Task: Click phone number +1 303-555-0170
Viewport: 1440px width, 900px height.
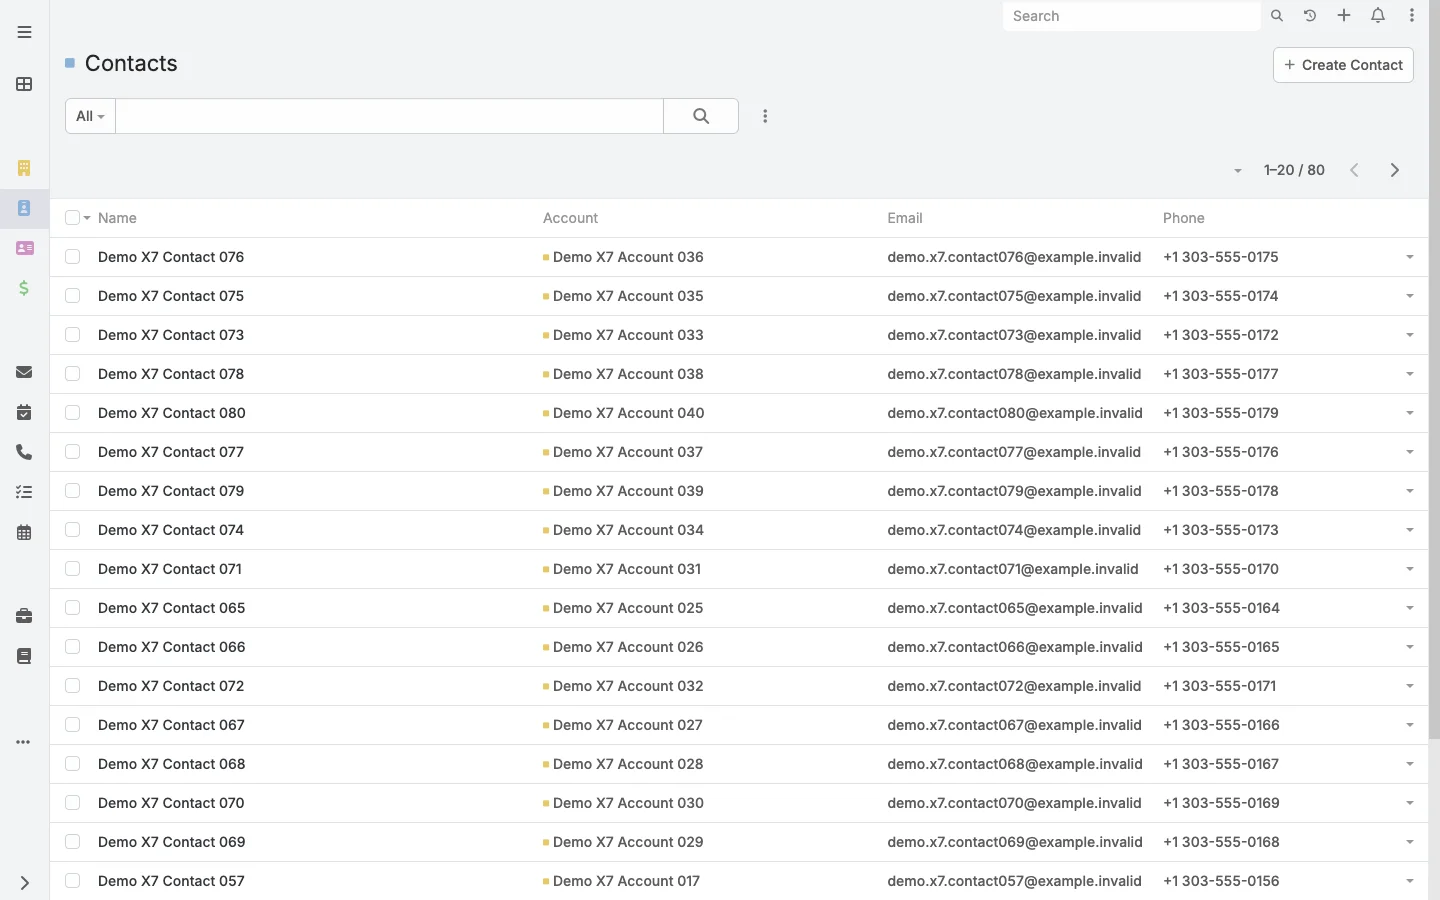Action: click(1221, 569)
